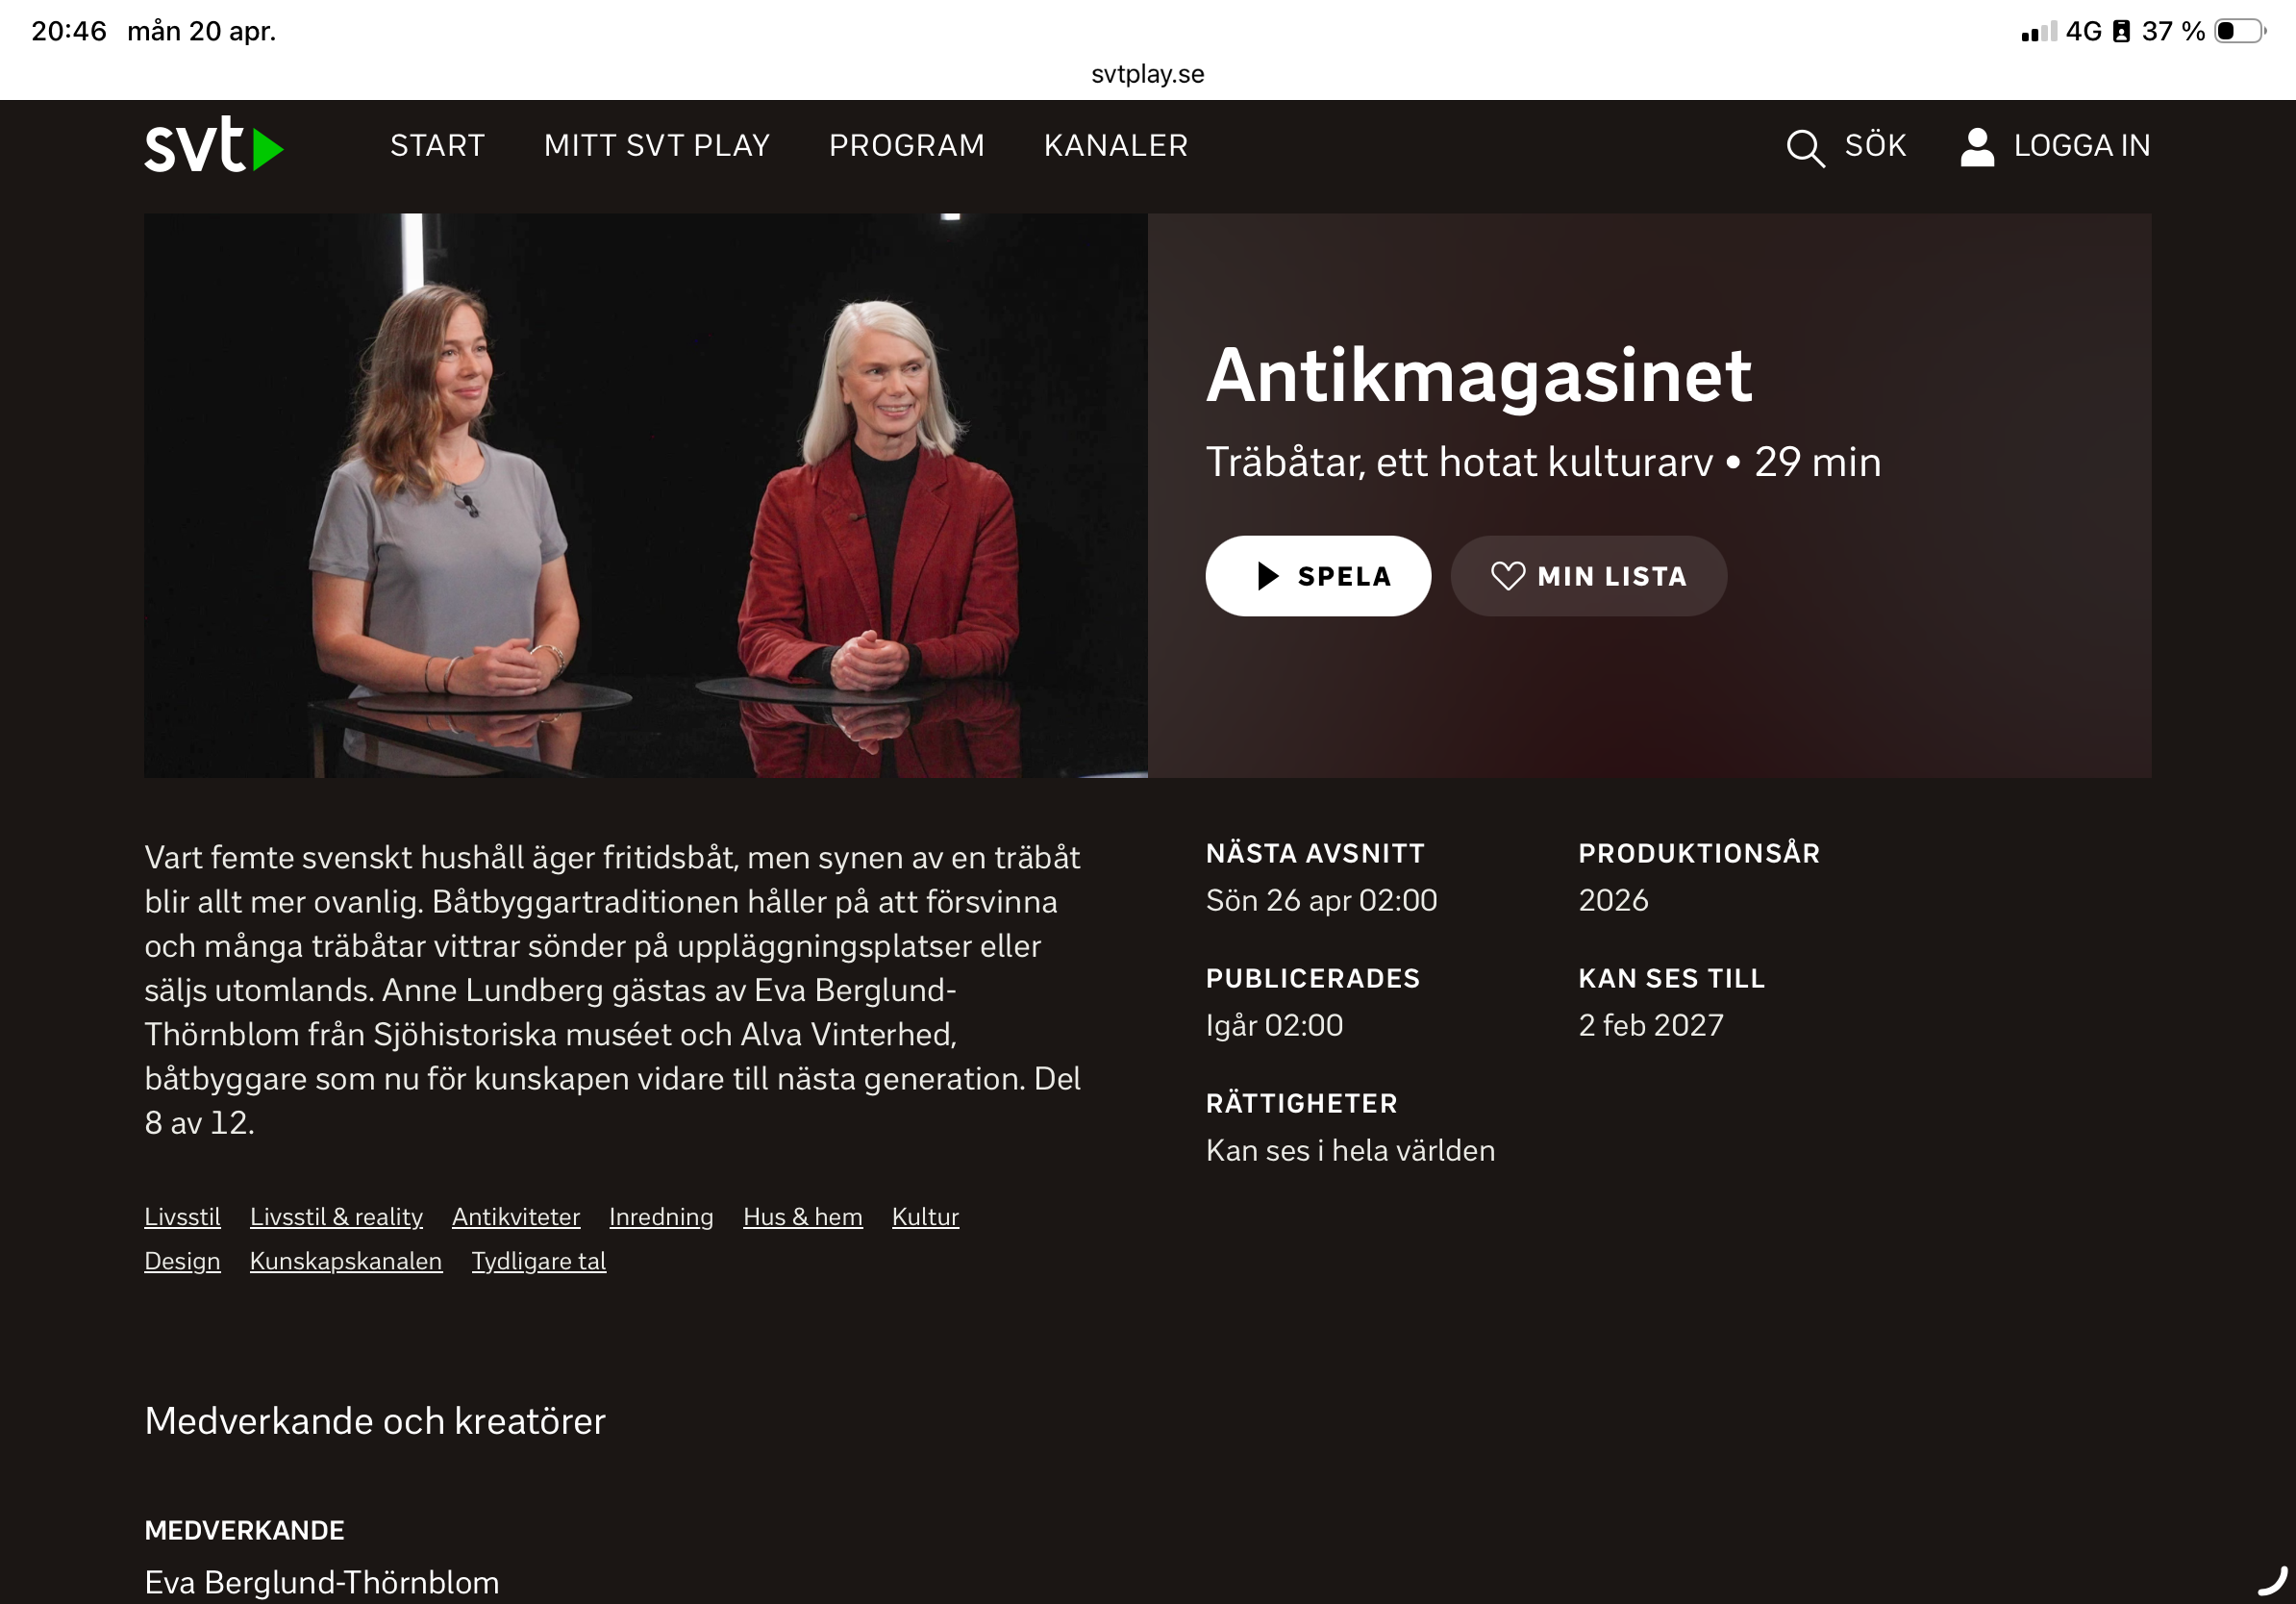This screenshot has height=1604, width=2296.
Task: Click the battery indicator in status bar
Action: coord(2240,31)
